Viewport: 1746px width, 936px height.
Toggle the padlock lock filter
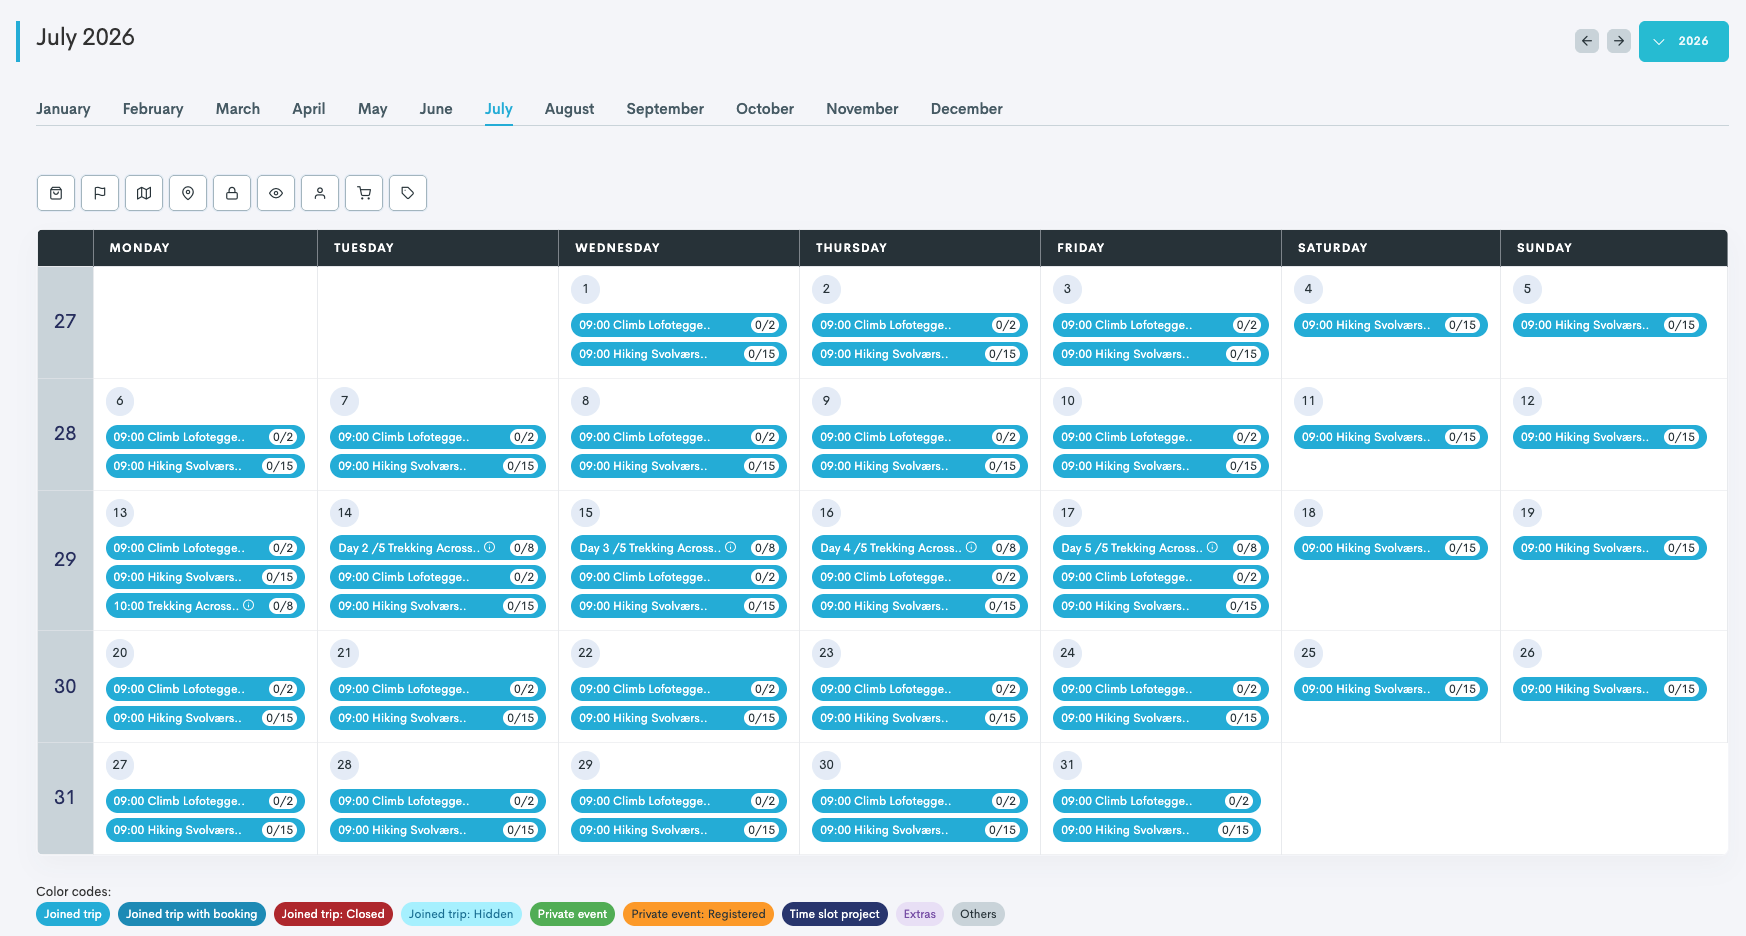tap(232, 193)
